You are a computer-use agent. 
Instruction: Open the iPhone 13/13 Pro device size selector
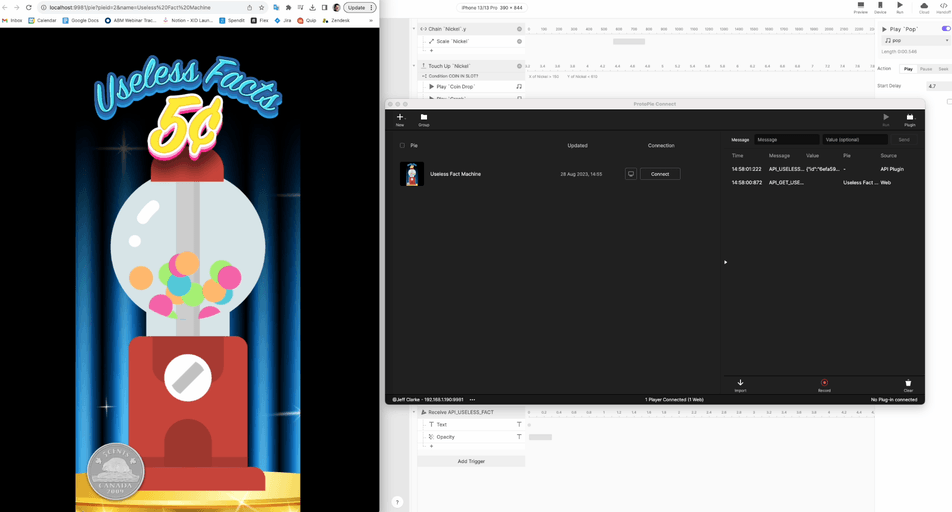(492, 7)
